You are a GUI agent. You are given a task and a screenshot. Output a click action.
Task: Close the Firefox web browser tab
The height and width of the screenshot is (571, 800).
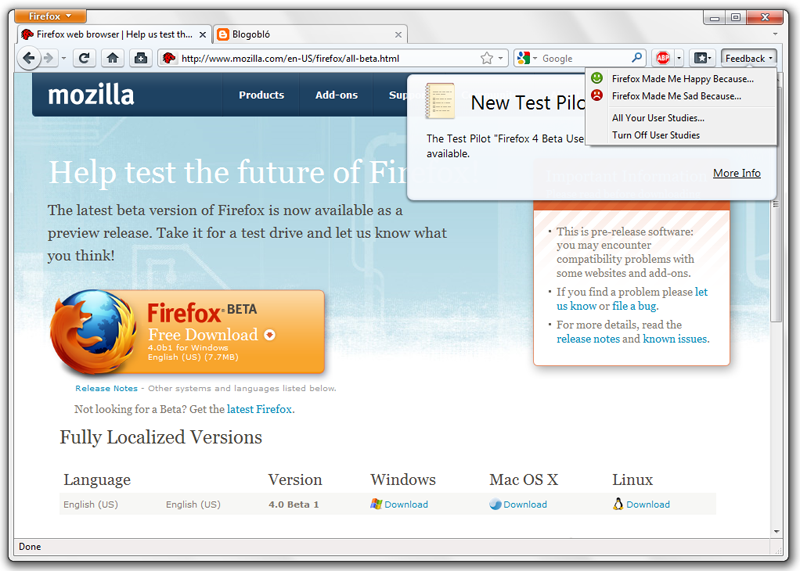(x=203, y=35)
